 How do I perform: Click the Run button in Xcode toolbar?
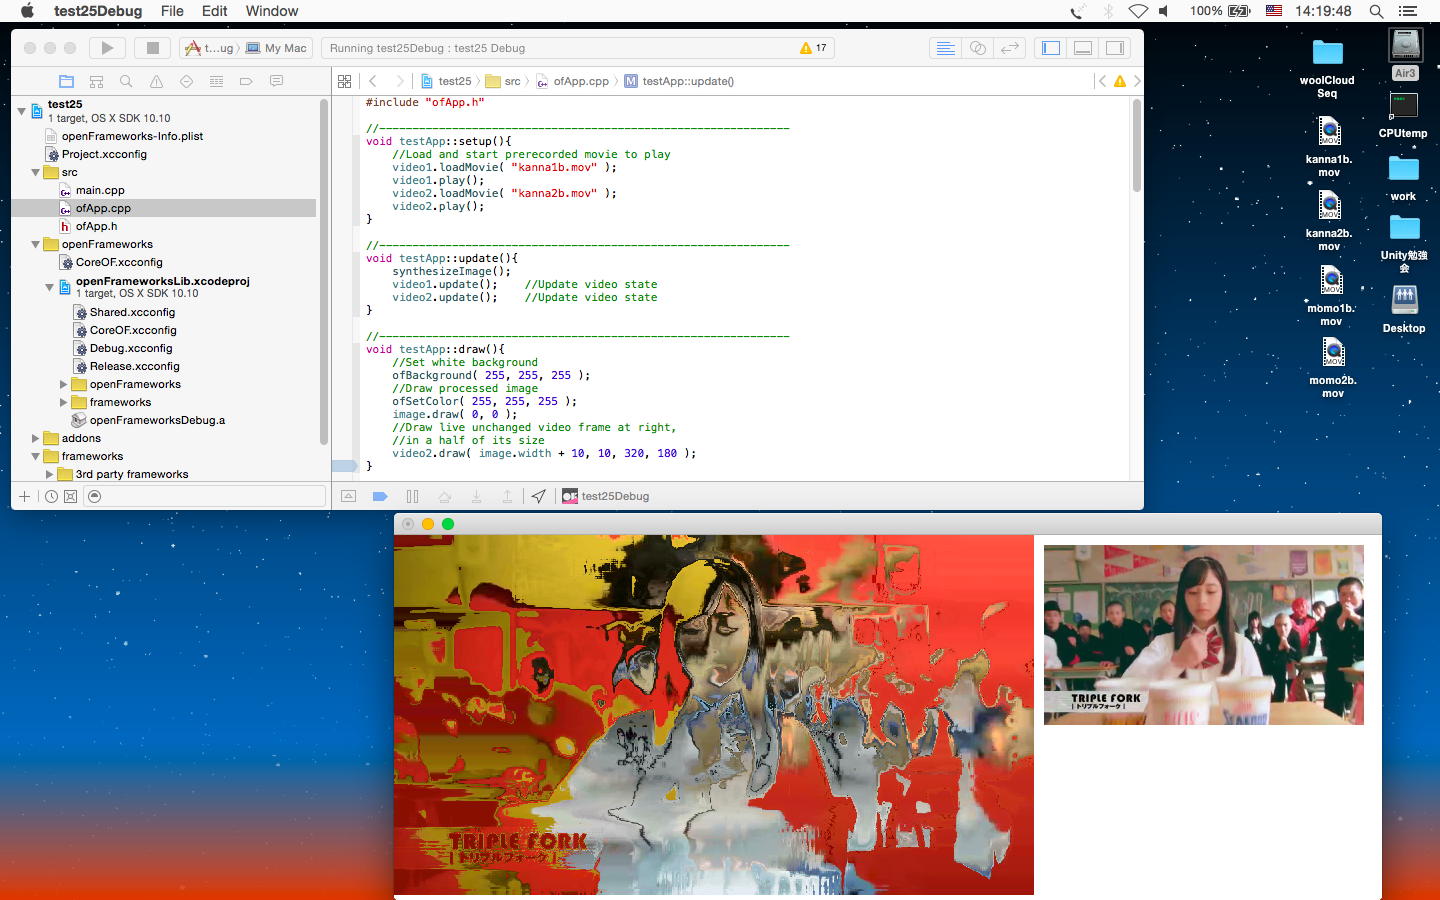(107, 47)
